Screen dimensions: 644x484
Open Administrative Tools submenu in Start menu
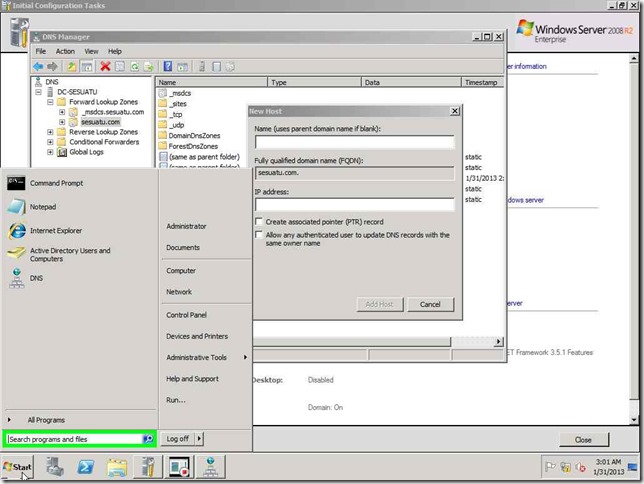(x=206, y=357)
